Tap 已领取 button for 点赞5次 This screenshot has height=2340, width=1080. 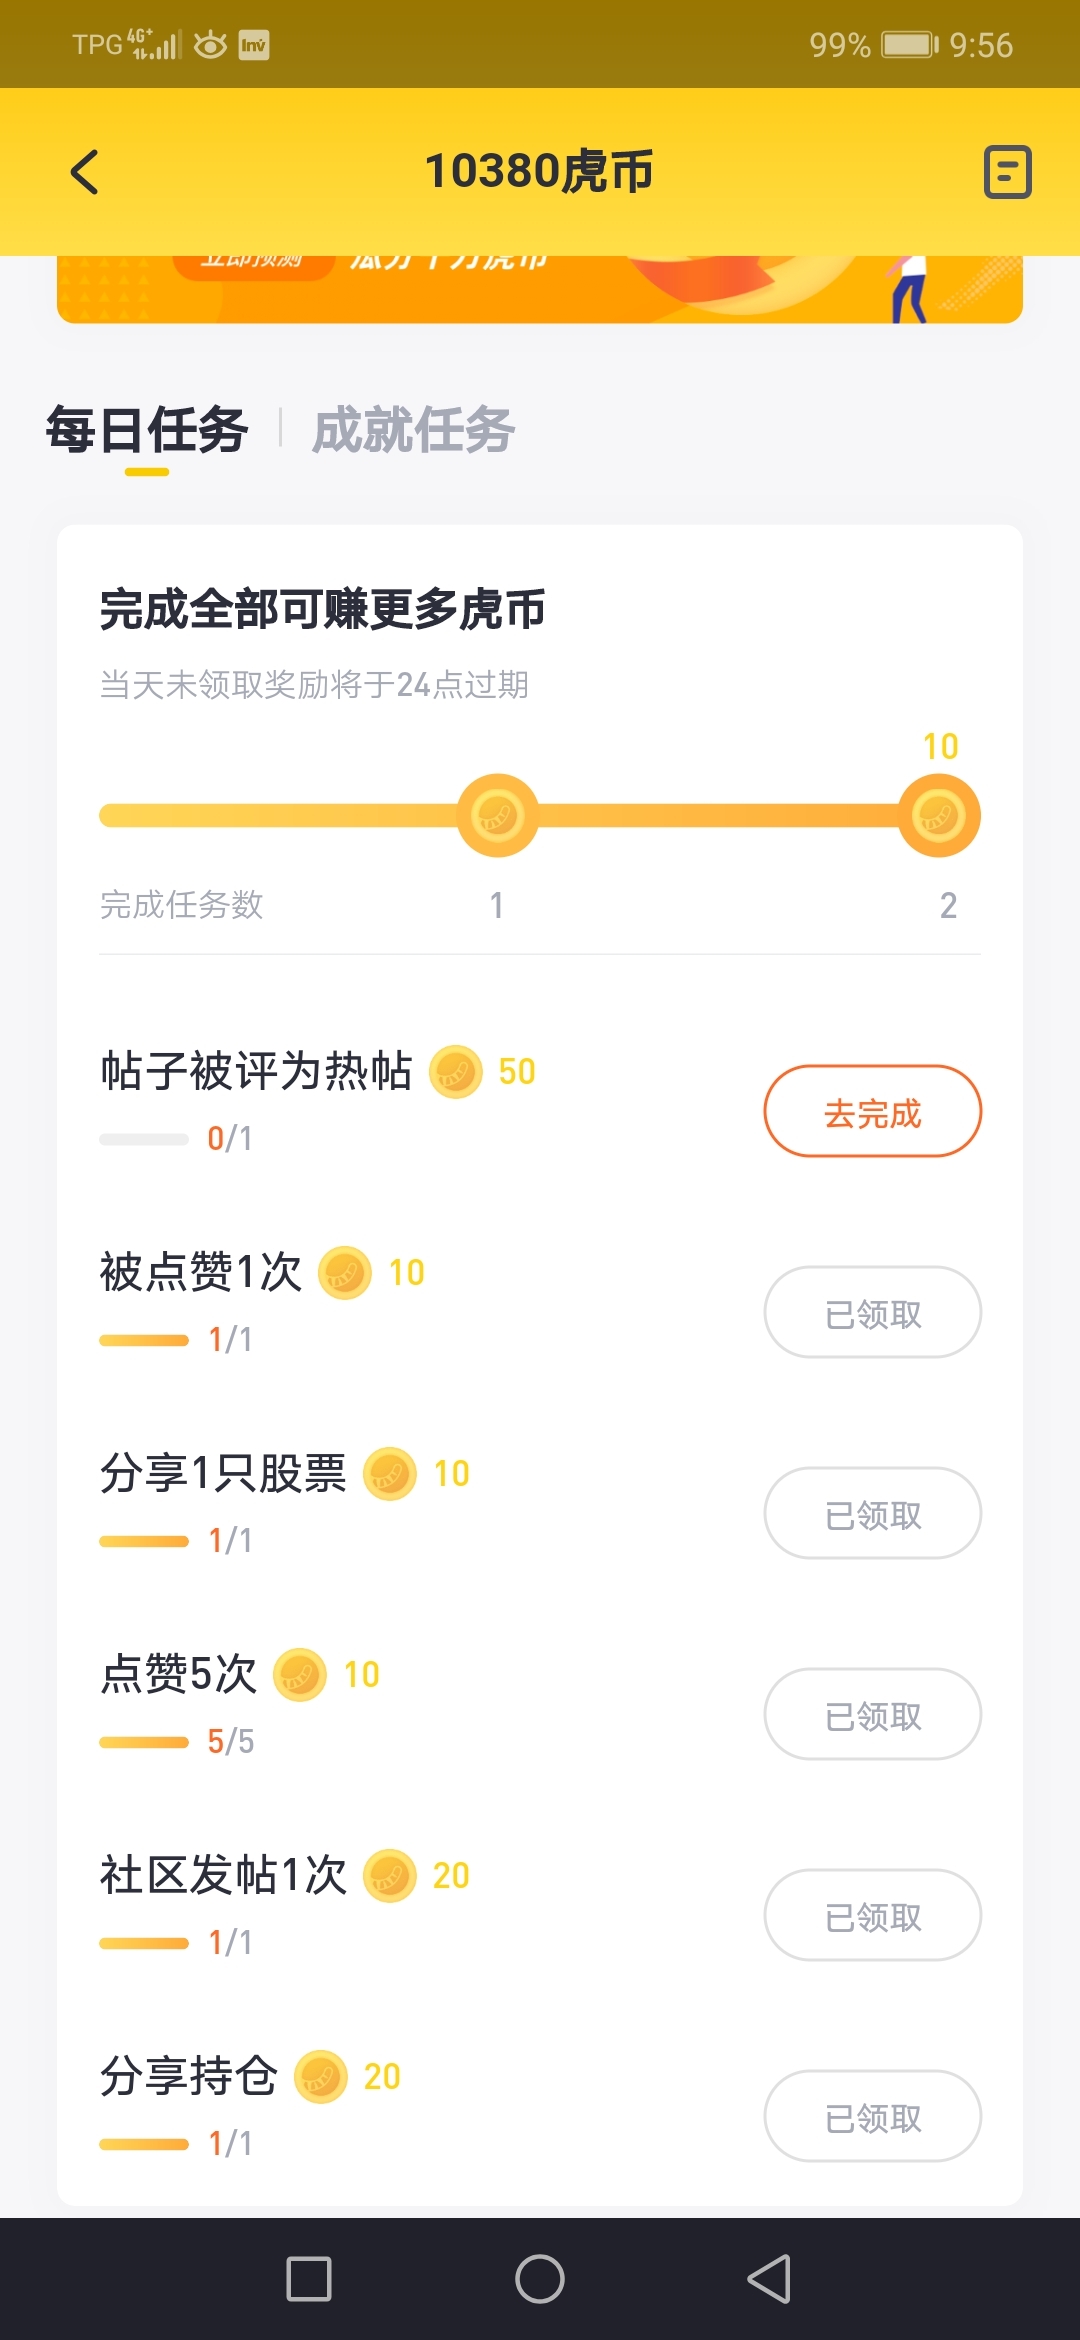pyautogui.click(x=872, y=1715)
